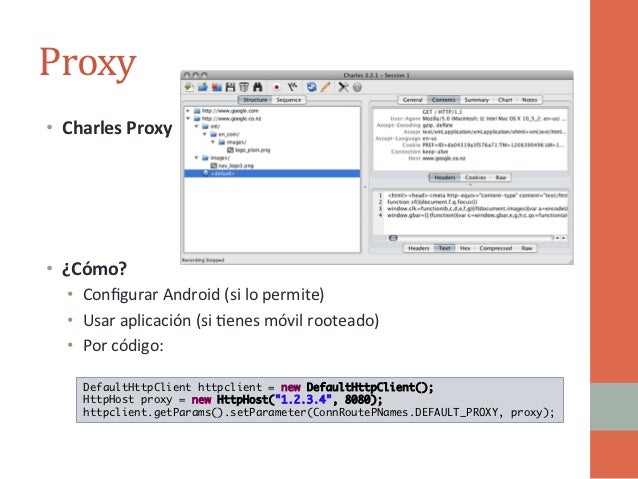Switch to the Structure view
The image size is (638, 479).
pyautogui.click(x=255, y=100)
